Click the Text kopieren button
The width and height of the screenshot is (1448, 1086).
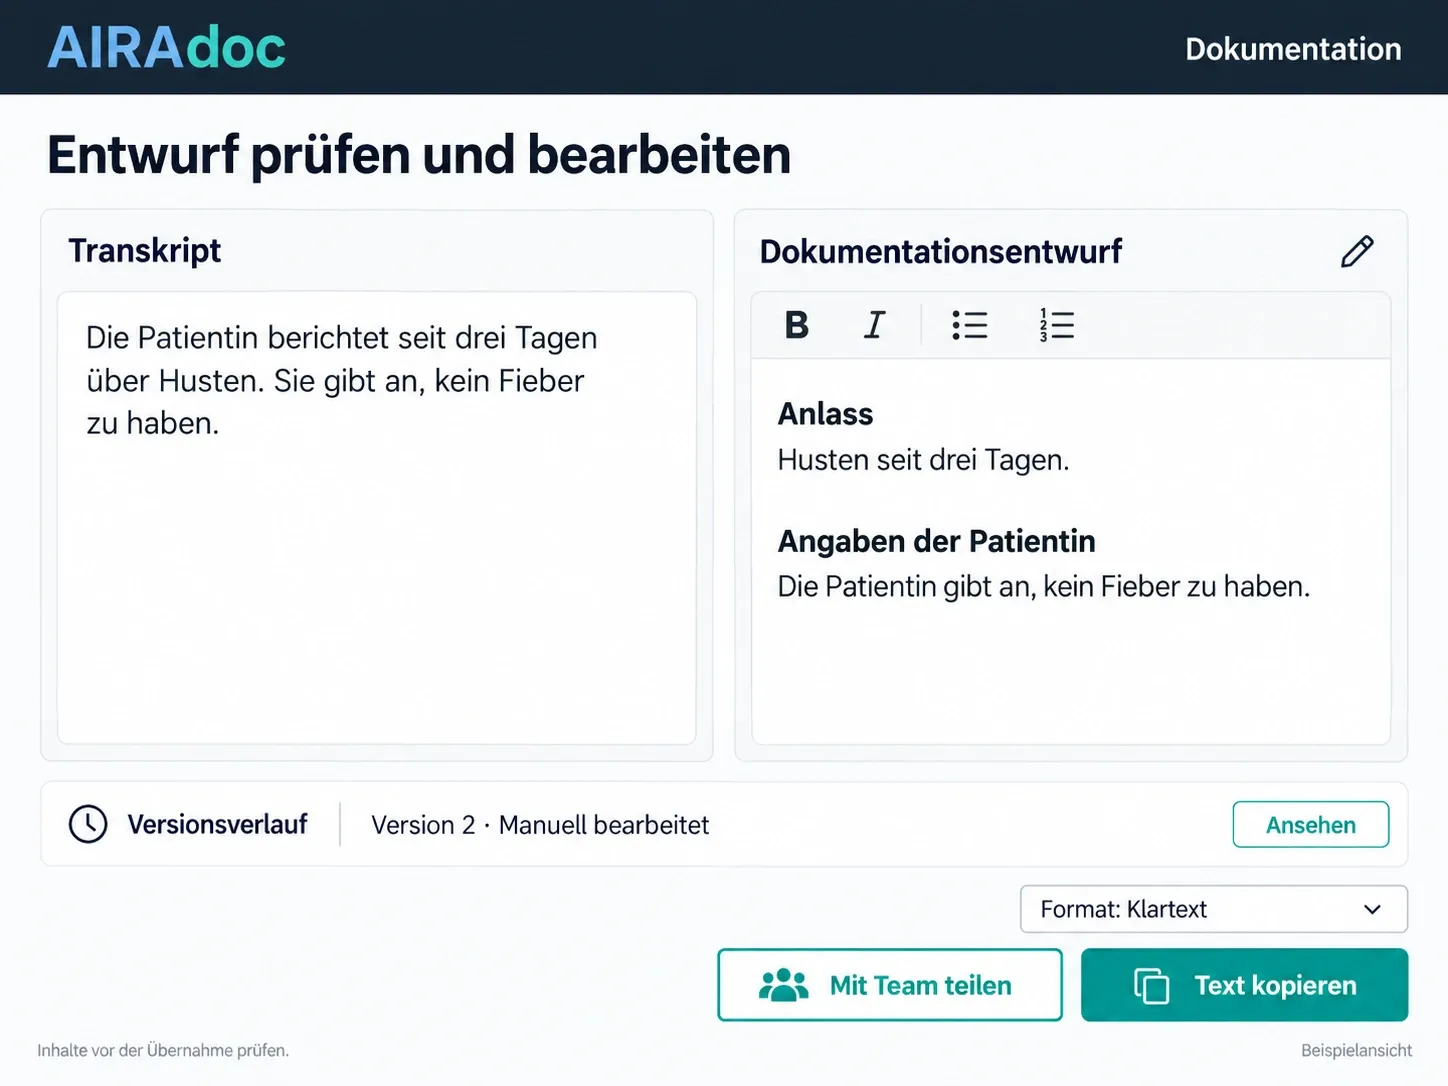(x=1245, y=985)
